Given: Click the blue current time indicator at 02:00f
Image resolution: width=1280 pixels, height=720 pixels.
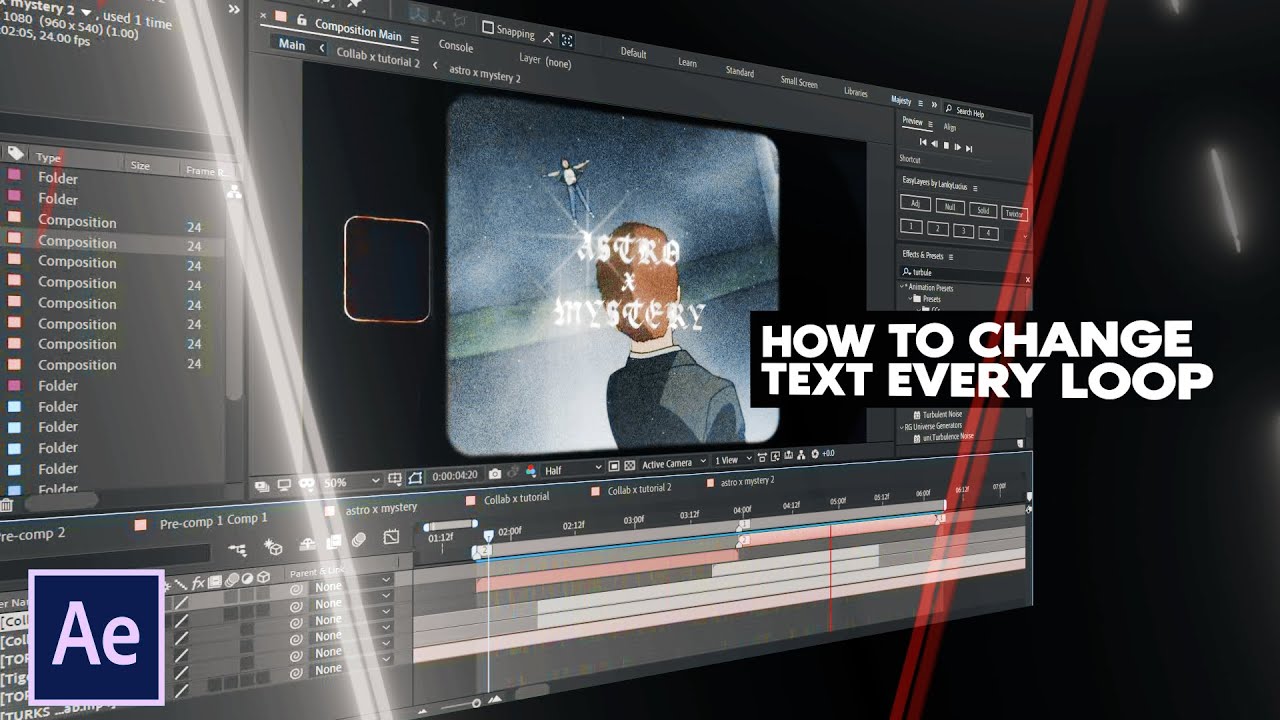Looking at the screenshot, I should point(488,537).
